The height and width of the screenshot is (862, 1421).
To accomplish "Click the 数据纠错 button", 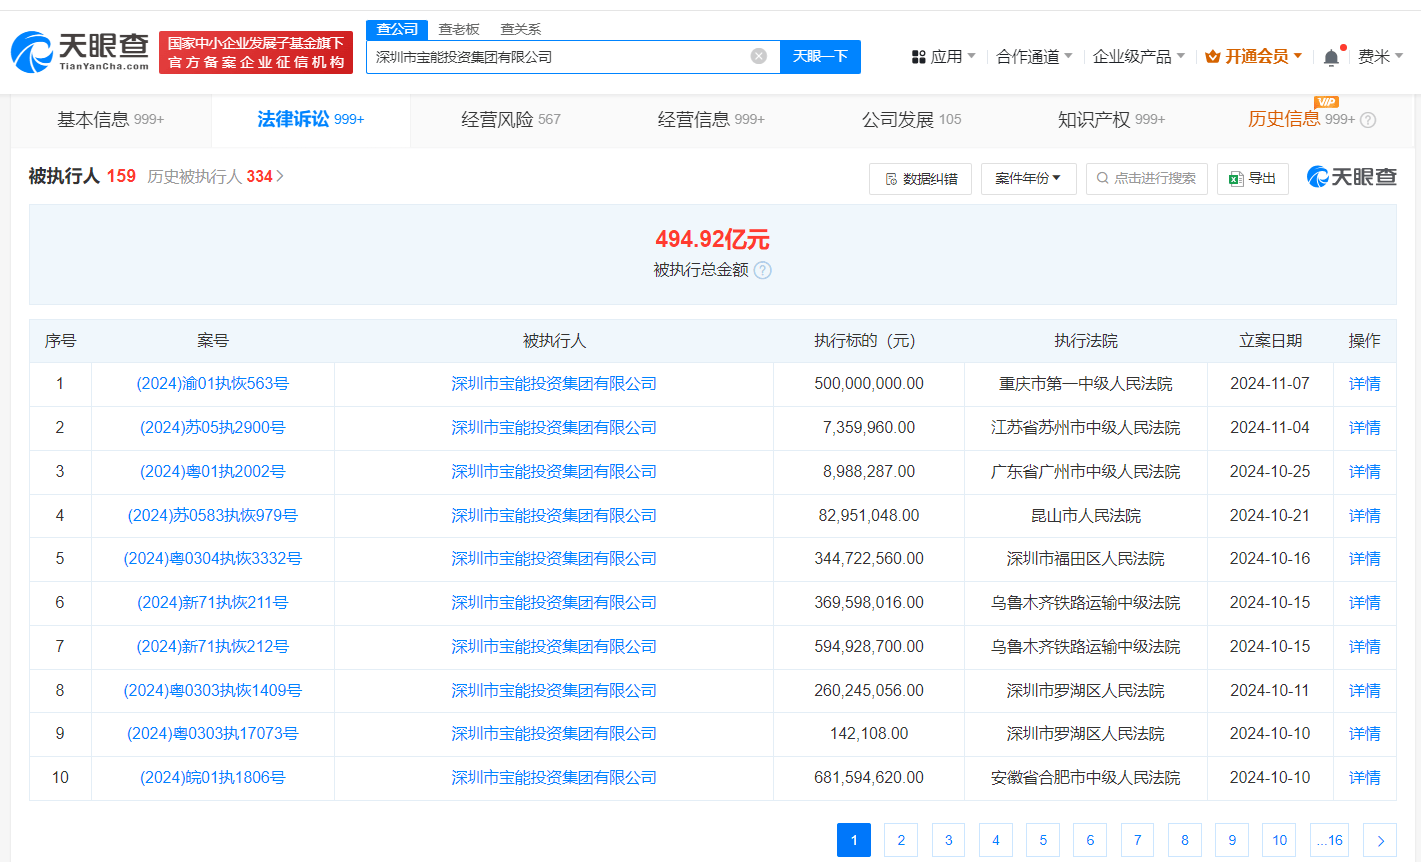I will pyautogui.click(x=920, y=178).
